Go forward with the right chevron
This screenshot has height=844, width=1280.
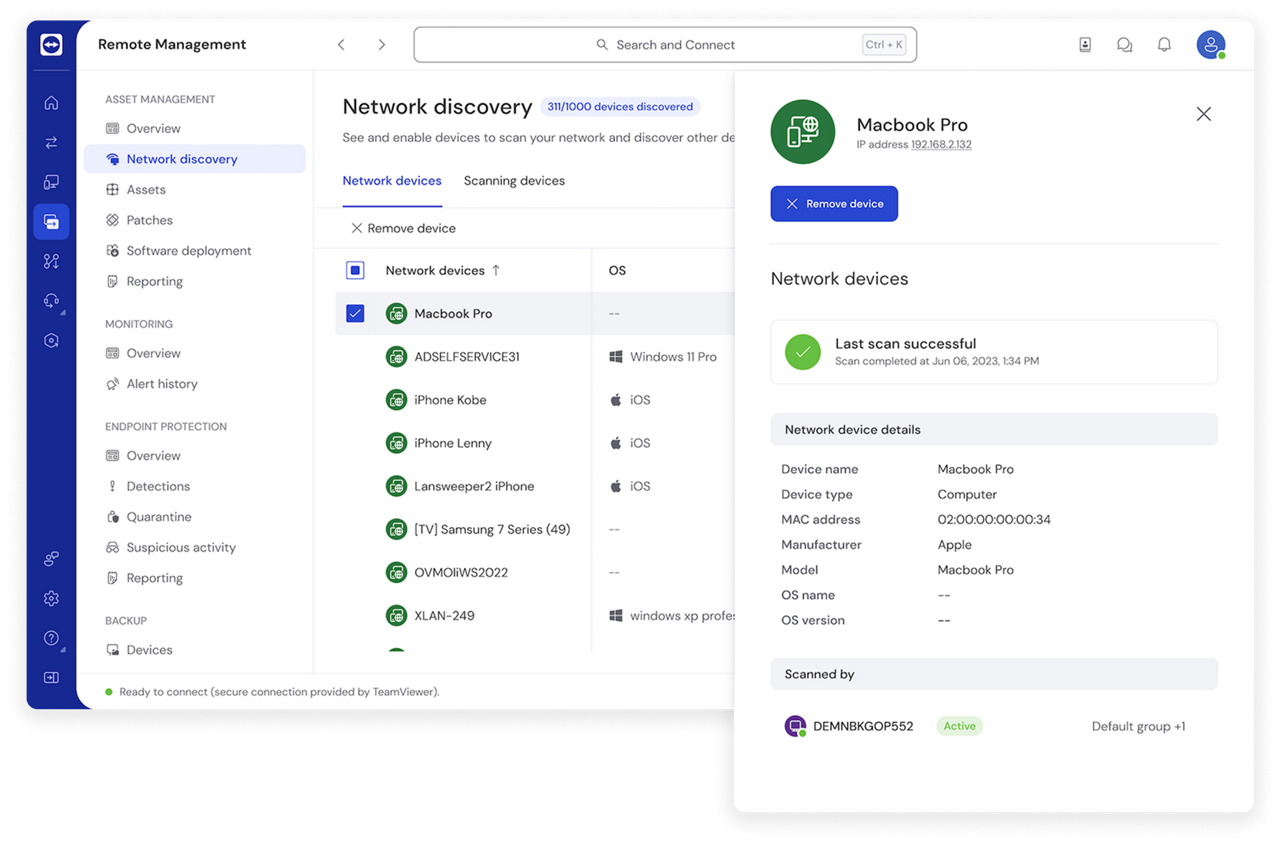(381, 45)
